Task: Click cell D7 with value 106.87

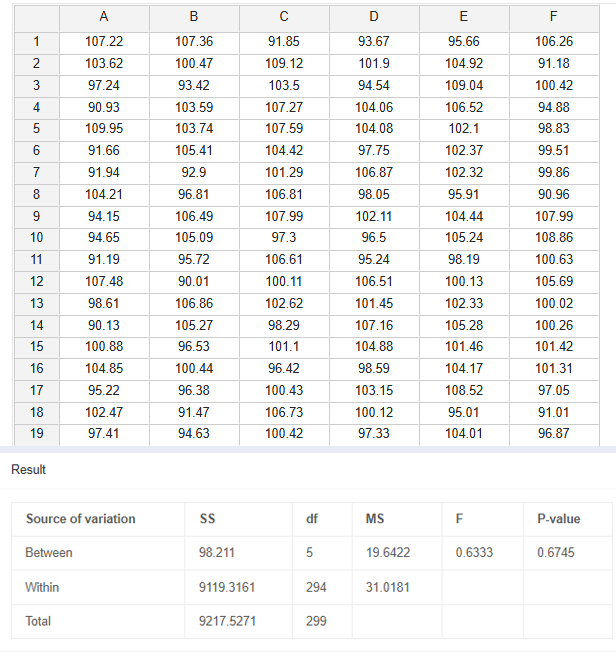Action: (374, 172)
